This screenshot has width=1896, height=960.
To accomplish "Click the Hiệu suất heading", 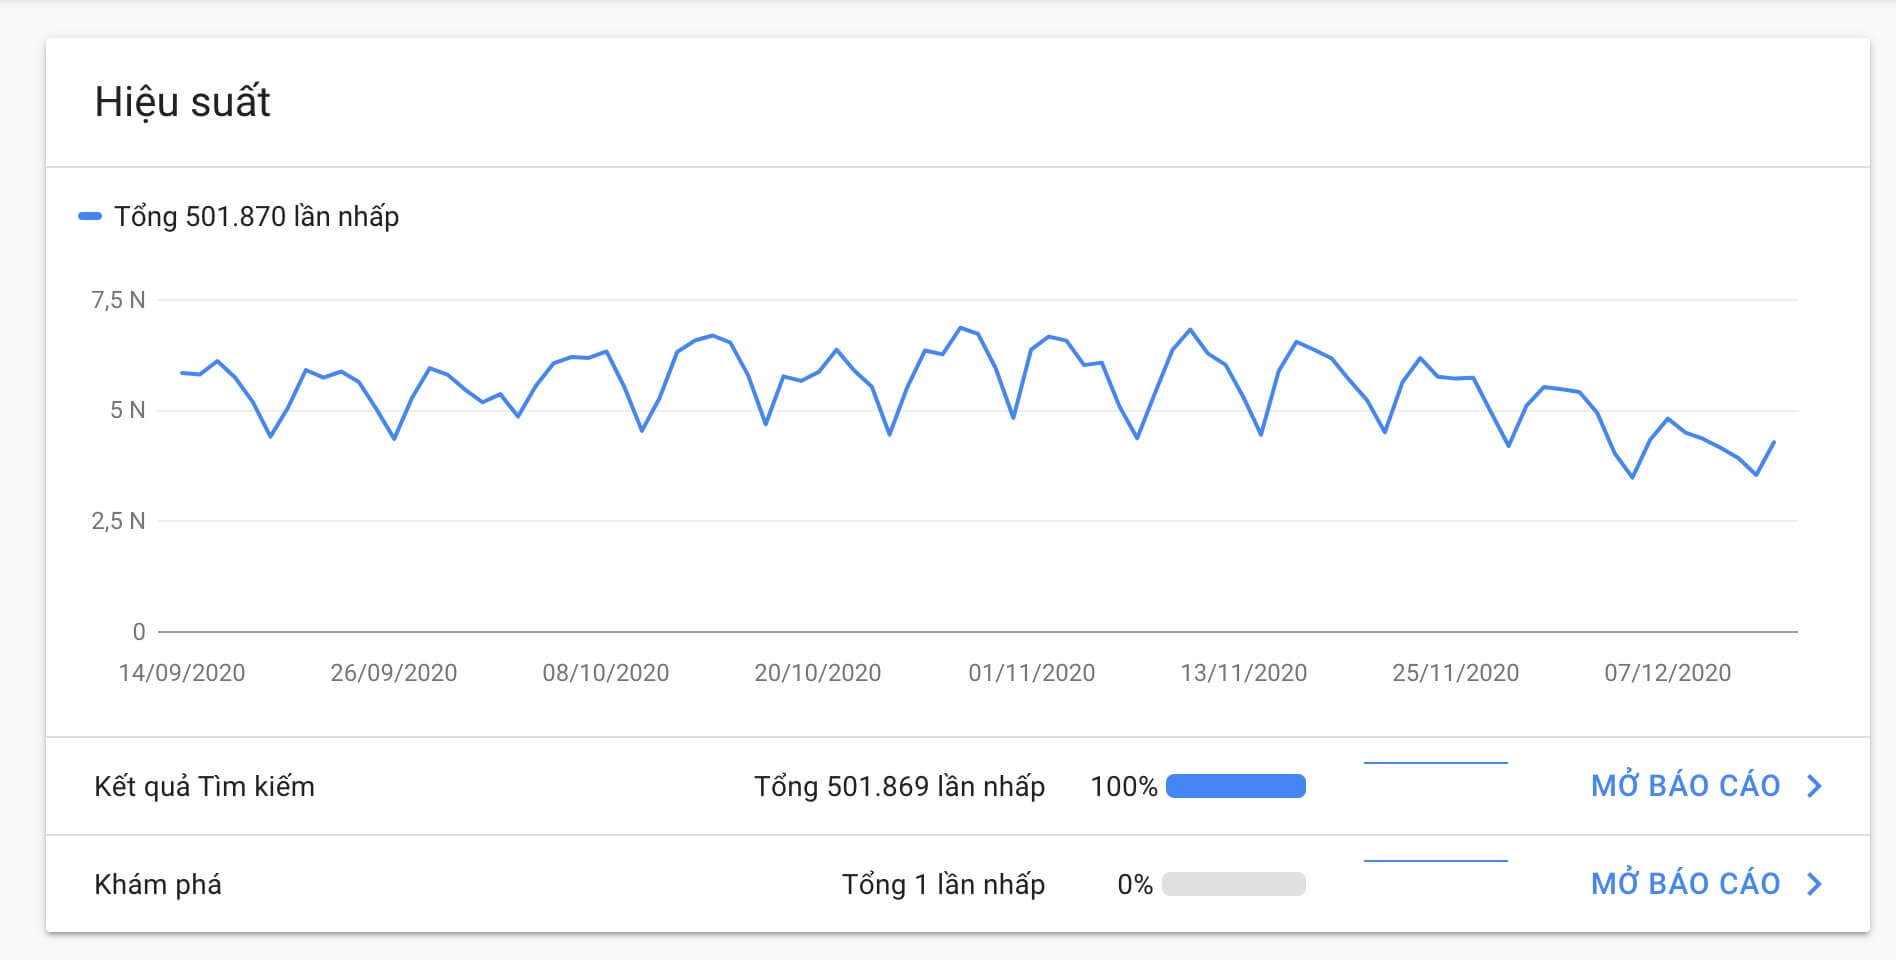I will coord(182,102).
